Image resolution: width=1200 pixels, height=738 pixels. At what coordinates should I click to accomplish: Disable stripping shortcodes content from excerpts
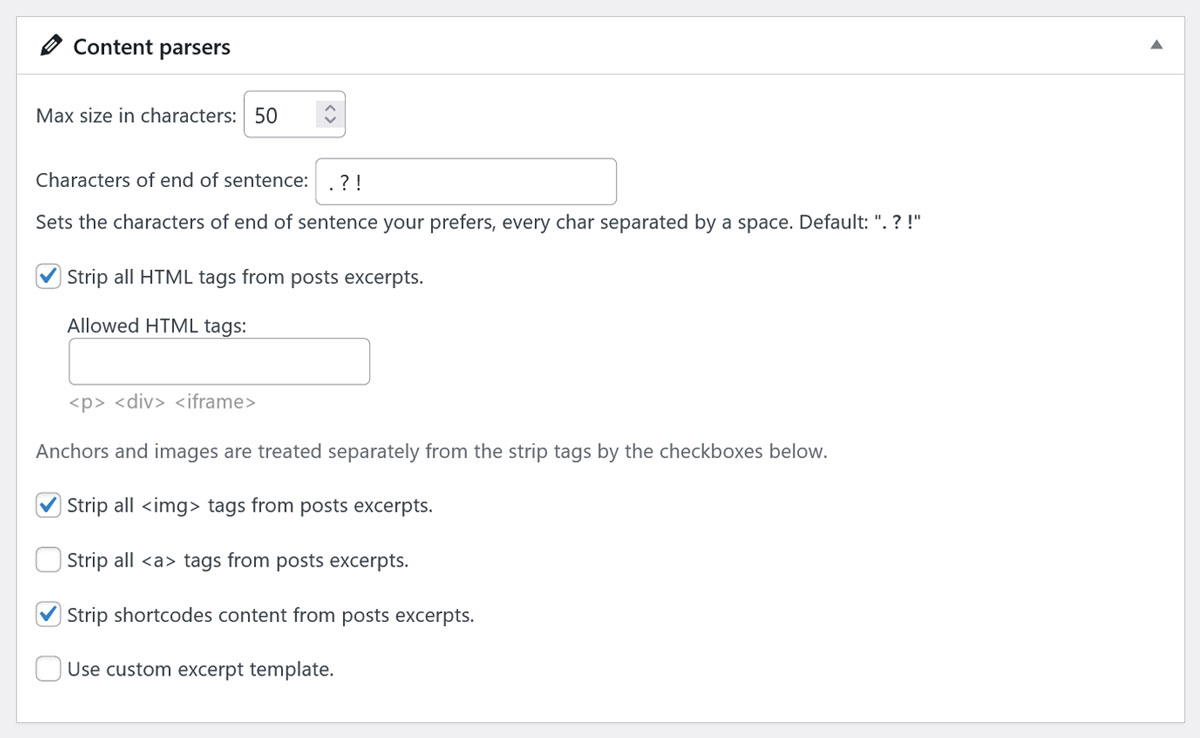pos(48,614)
